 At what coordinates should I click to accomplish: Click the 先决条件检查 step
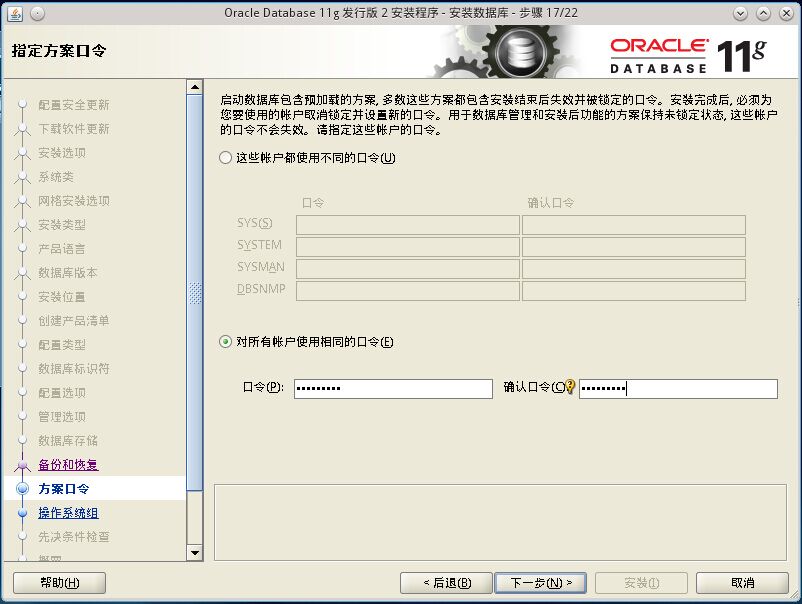point(74,536)
